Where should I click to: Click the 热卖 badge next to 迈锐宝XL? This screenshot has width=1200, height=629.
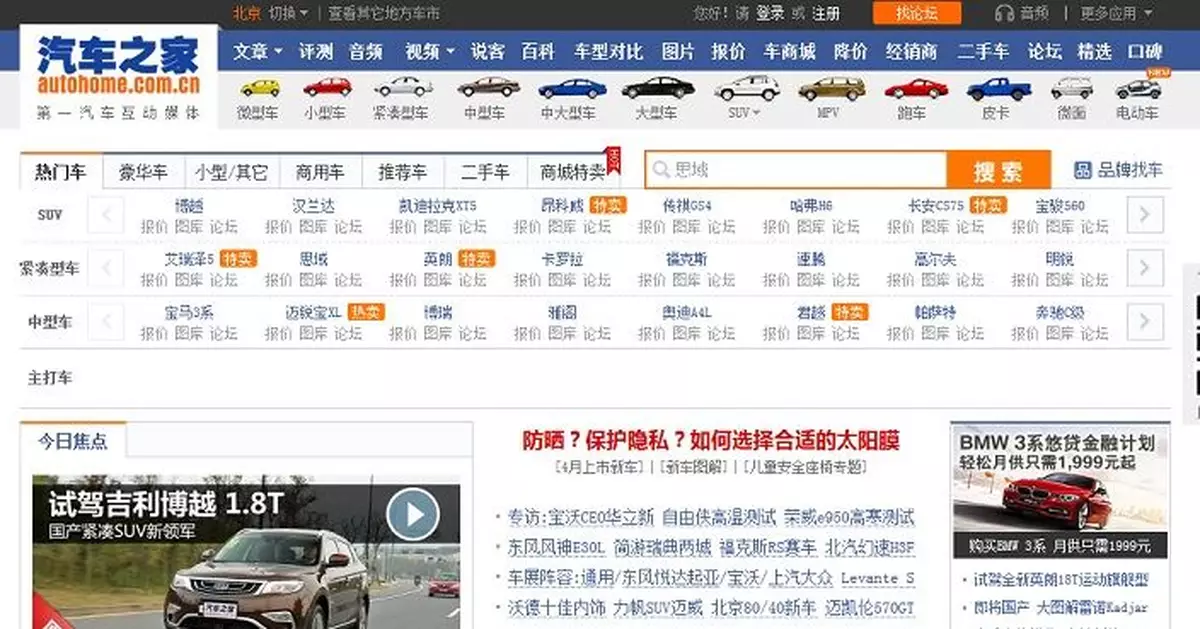coord(367,311)
